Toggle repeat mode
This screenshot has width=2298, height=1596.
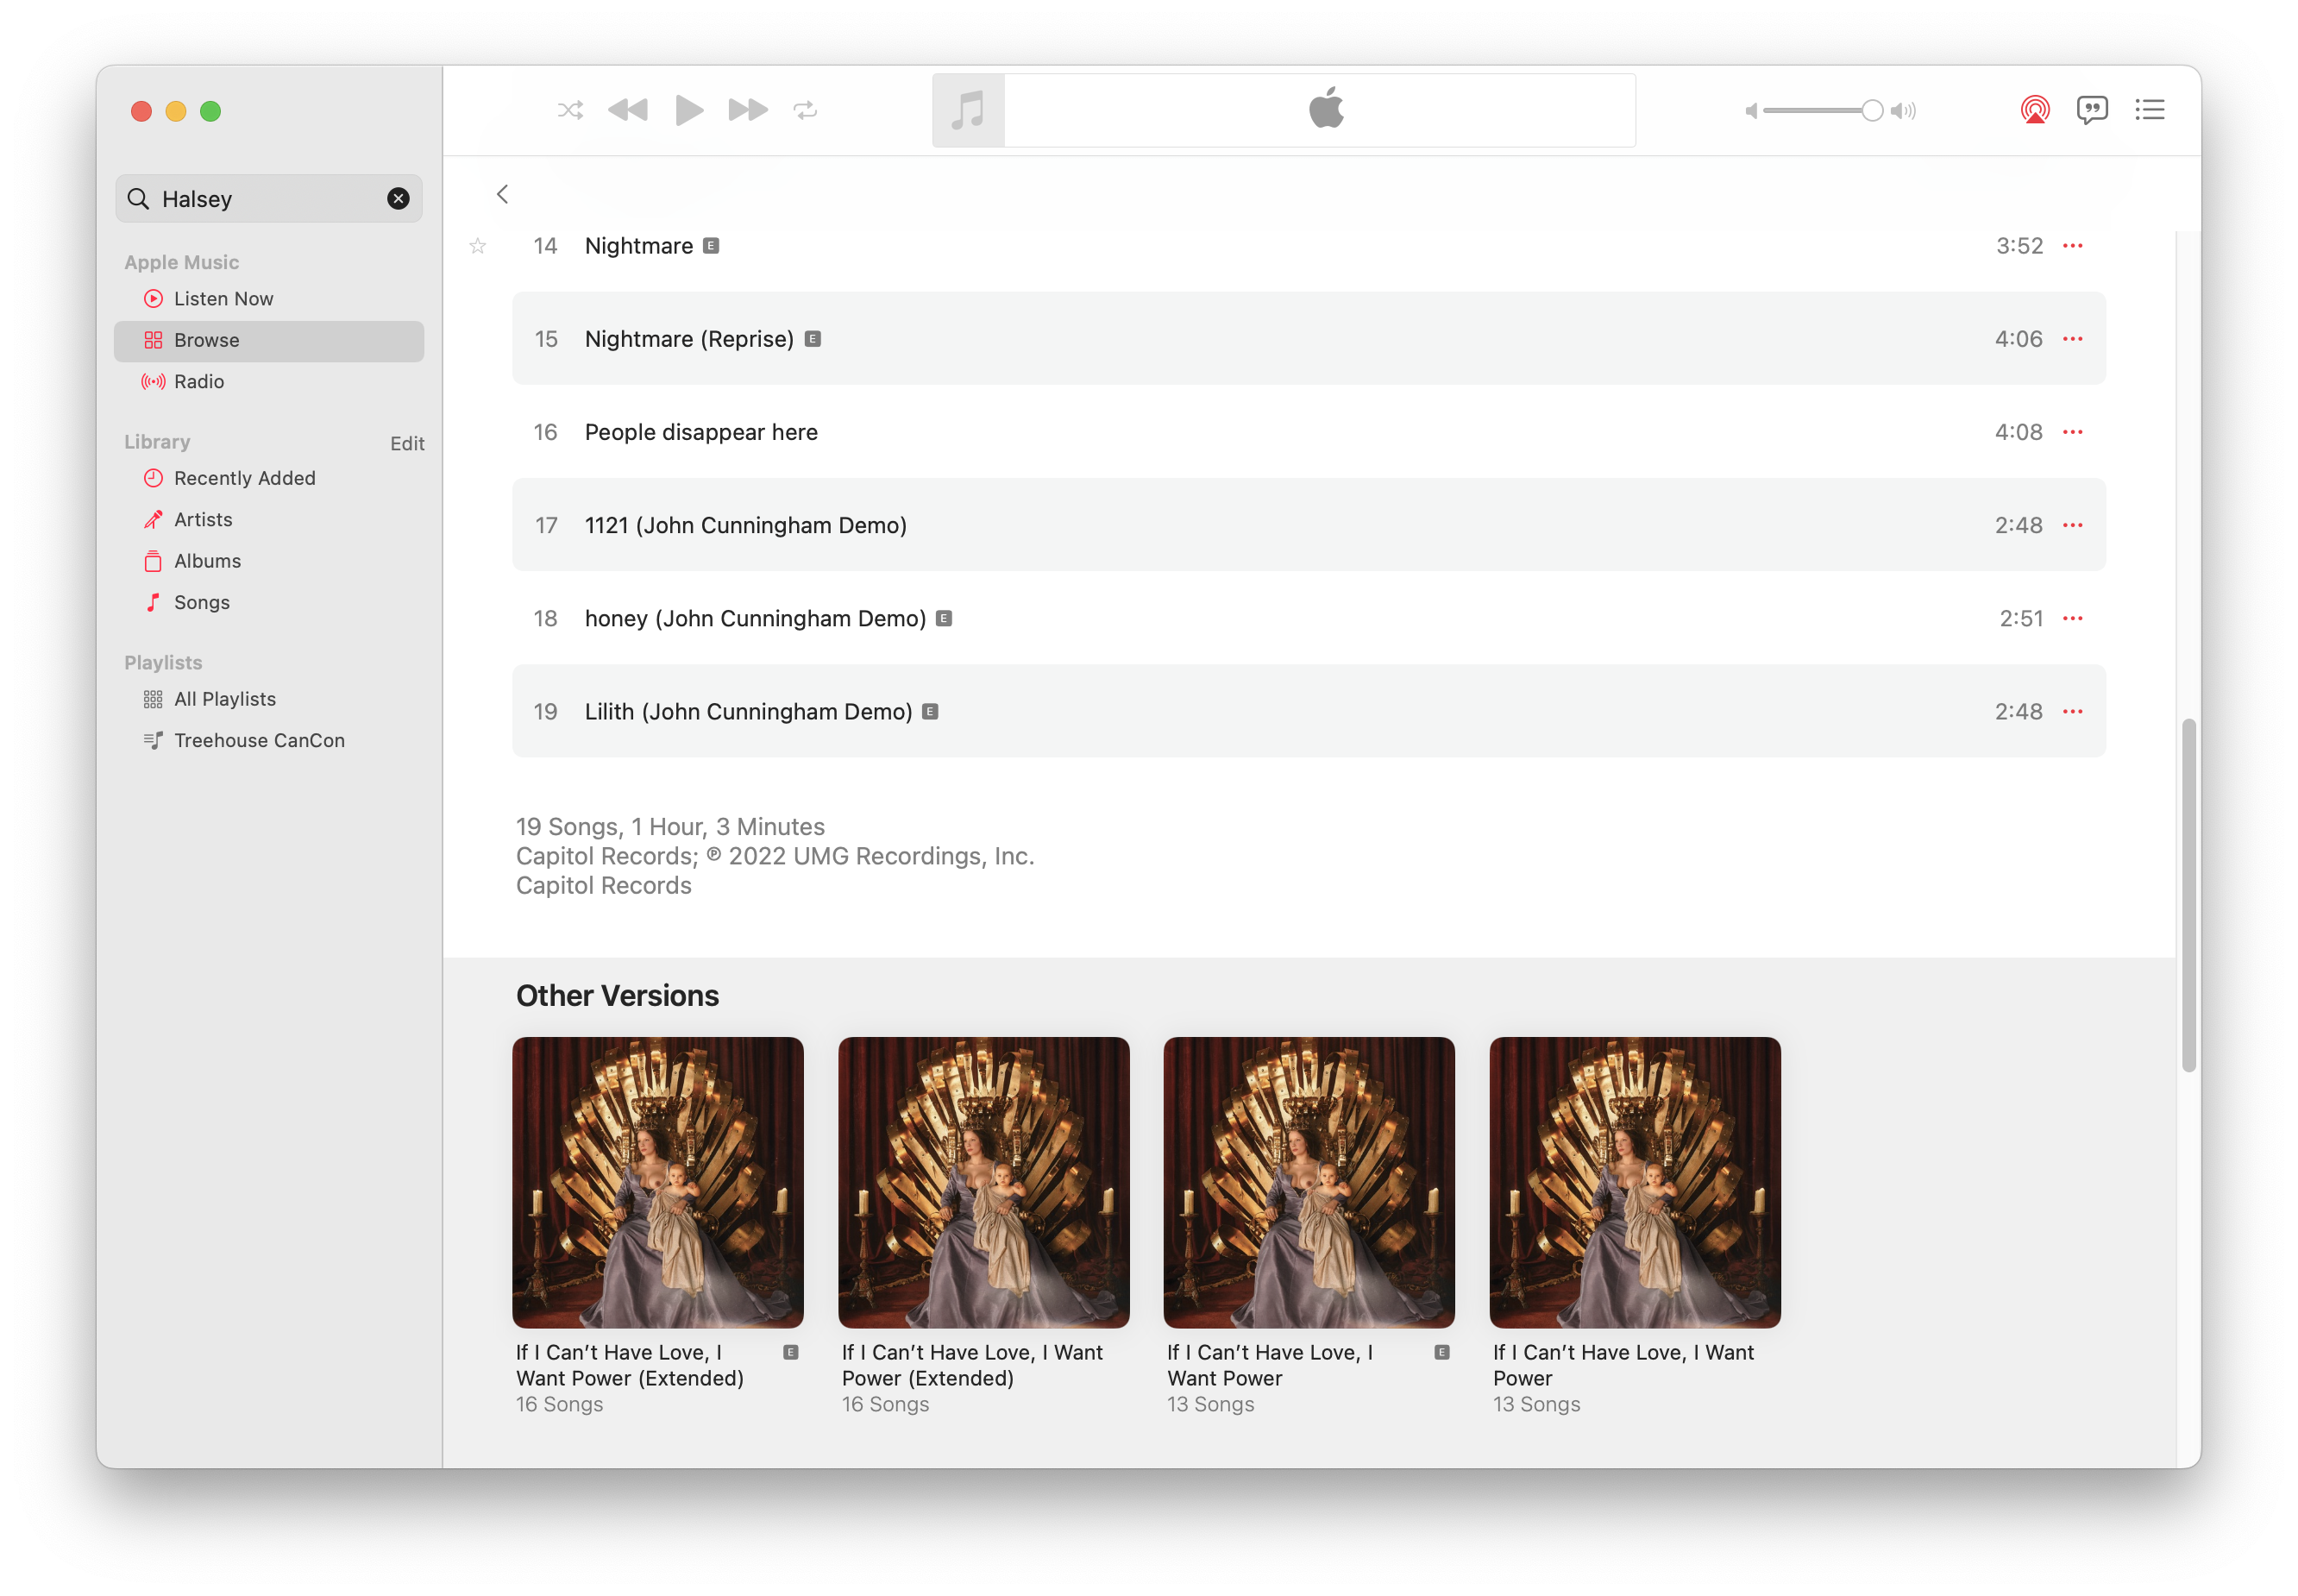[x=806, y=110]
